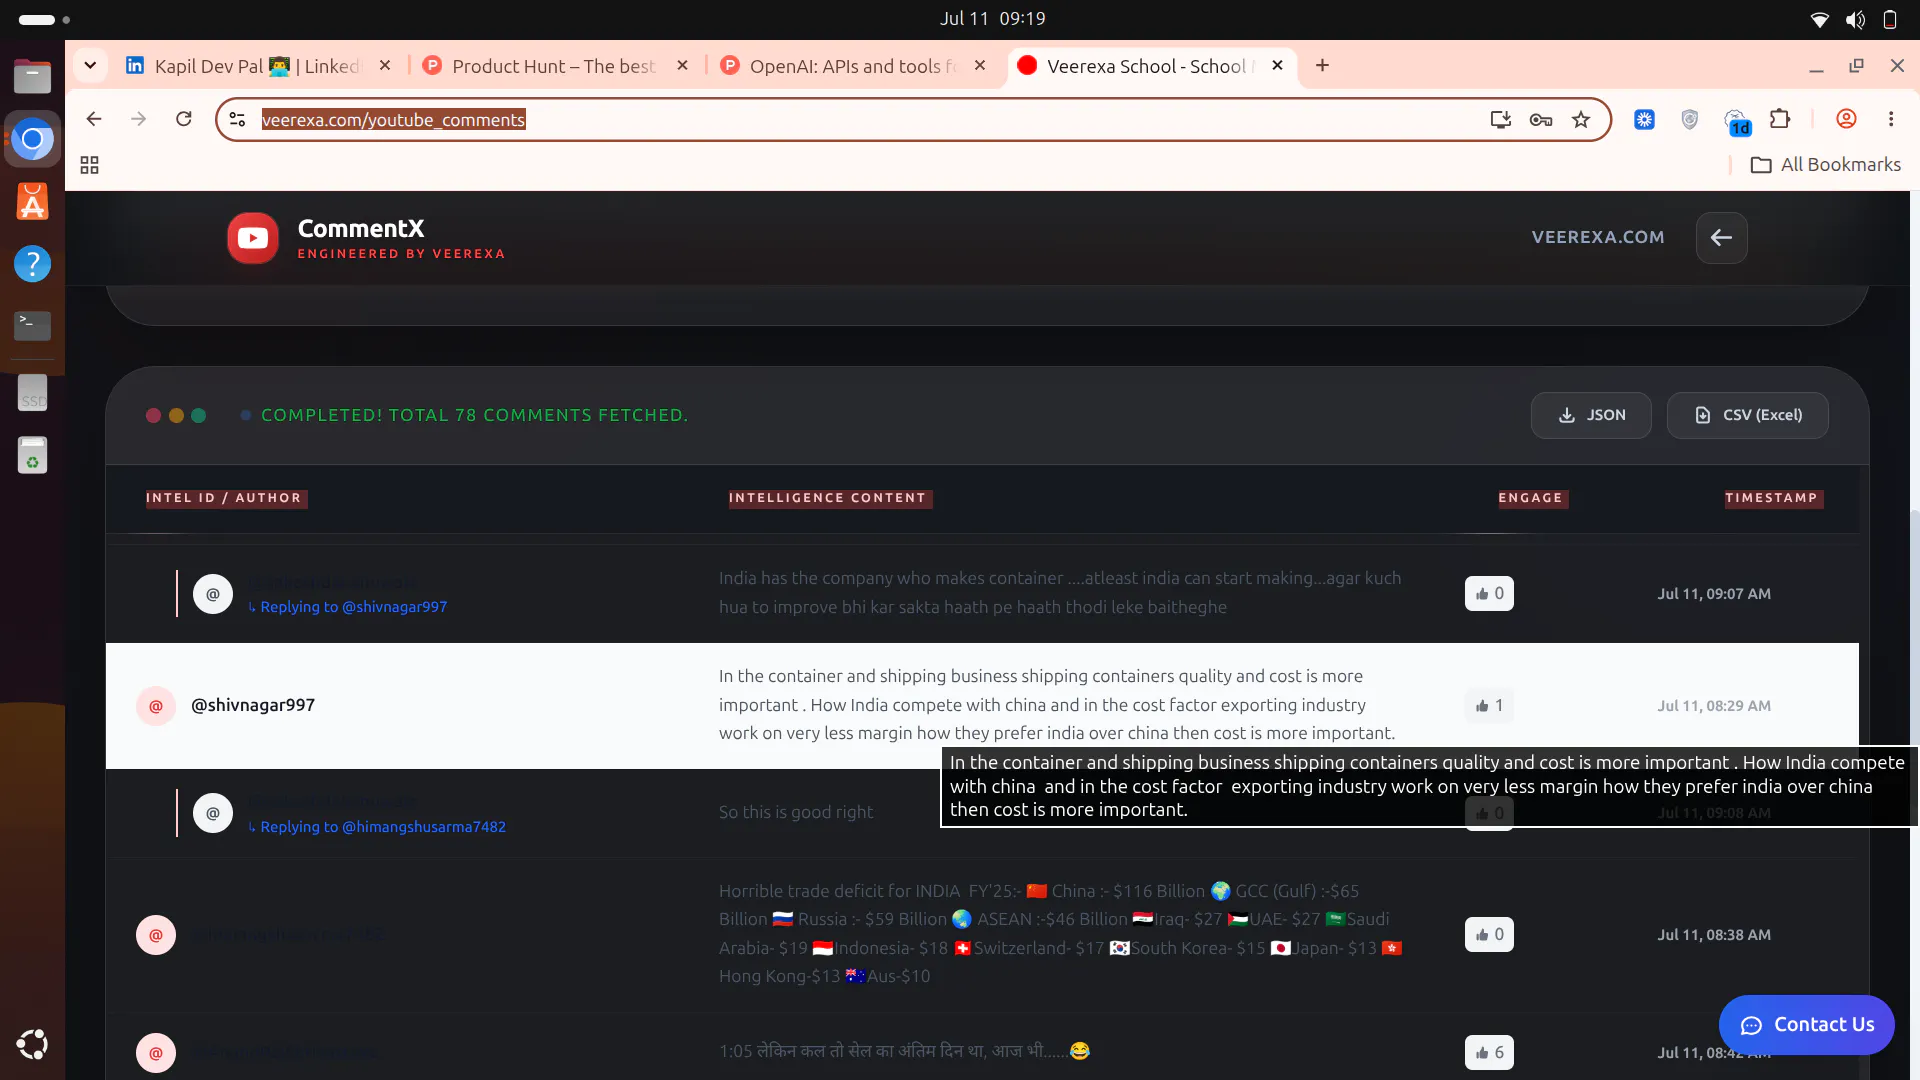This screenshot has height=1080, width=1920.
Task: Switch to the Product Hunt tab
Action: [553, 66]
